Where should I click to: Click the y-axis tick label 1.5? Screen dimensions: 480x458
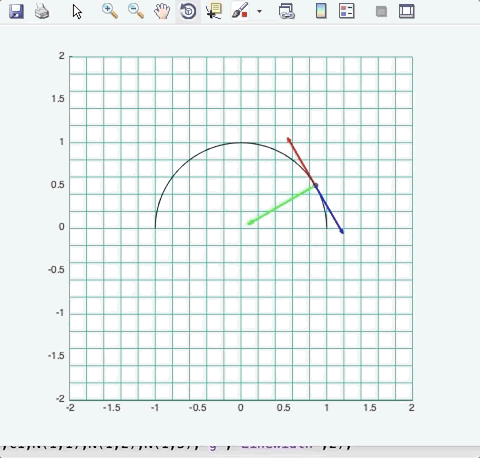(x=58, y=99)
